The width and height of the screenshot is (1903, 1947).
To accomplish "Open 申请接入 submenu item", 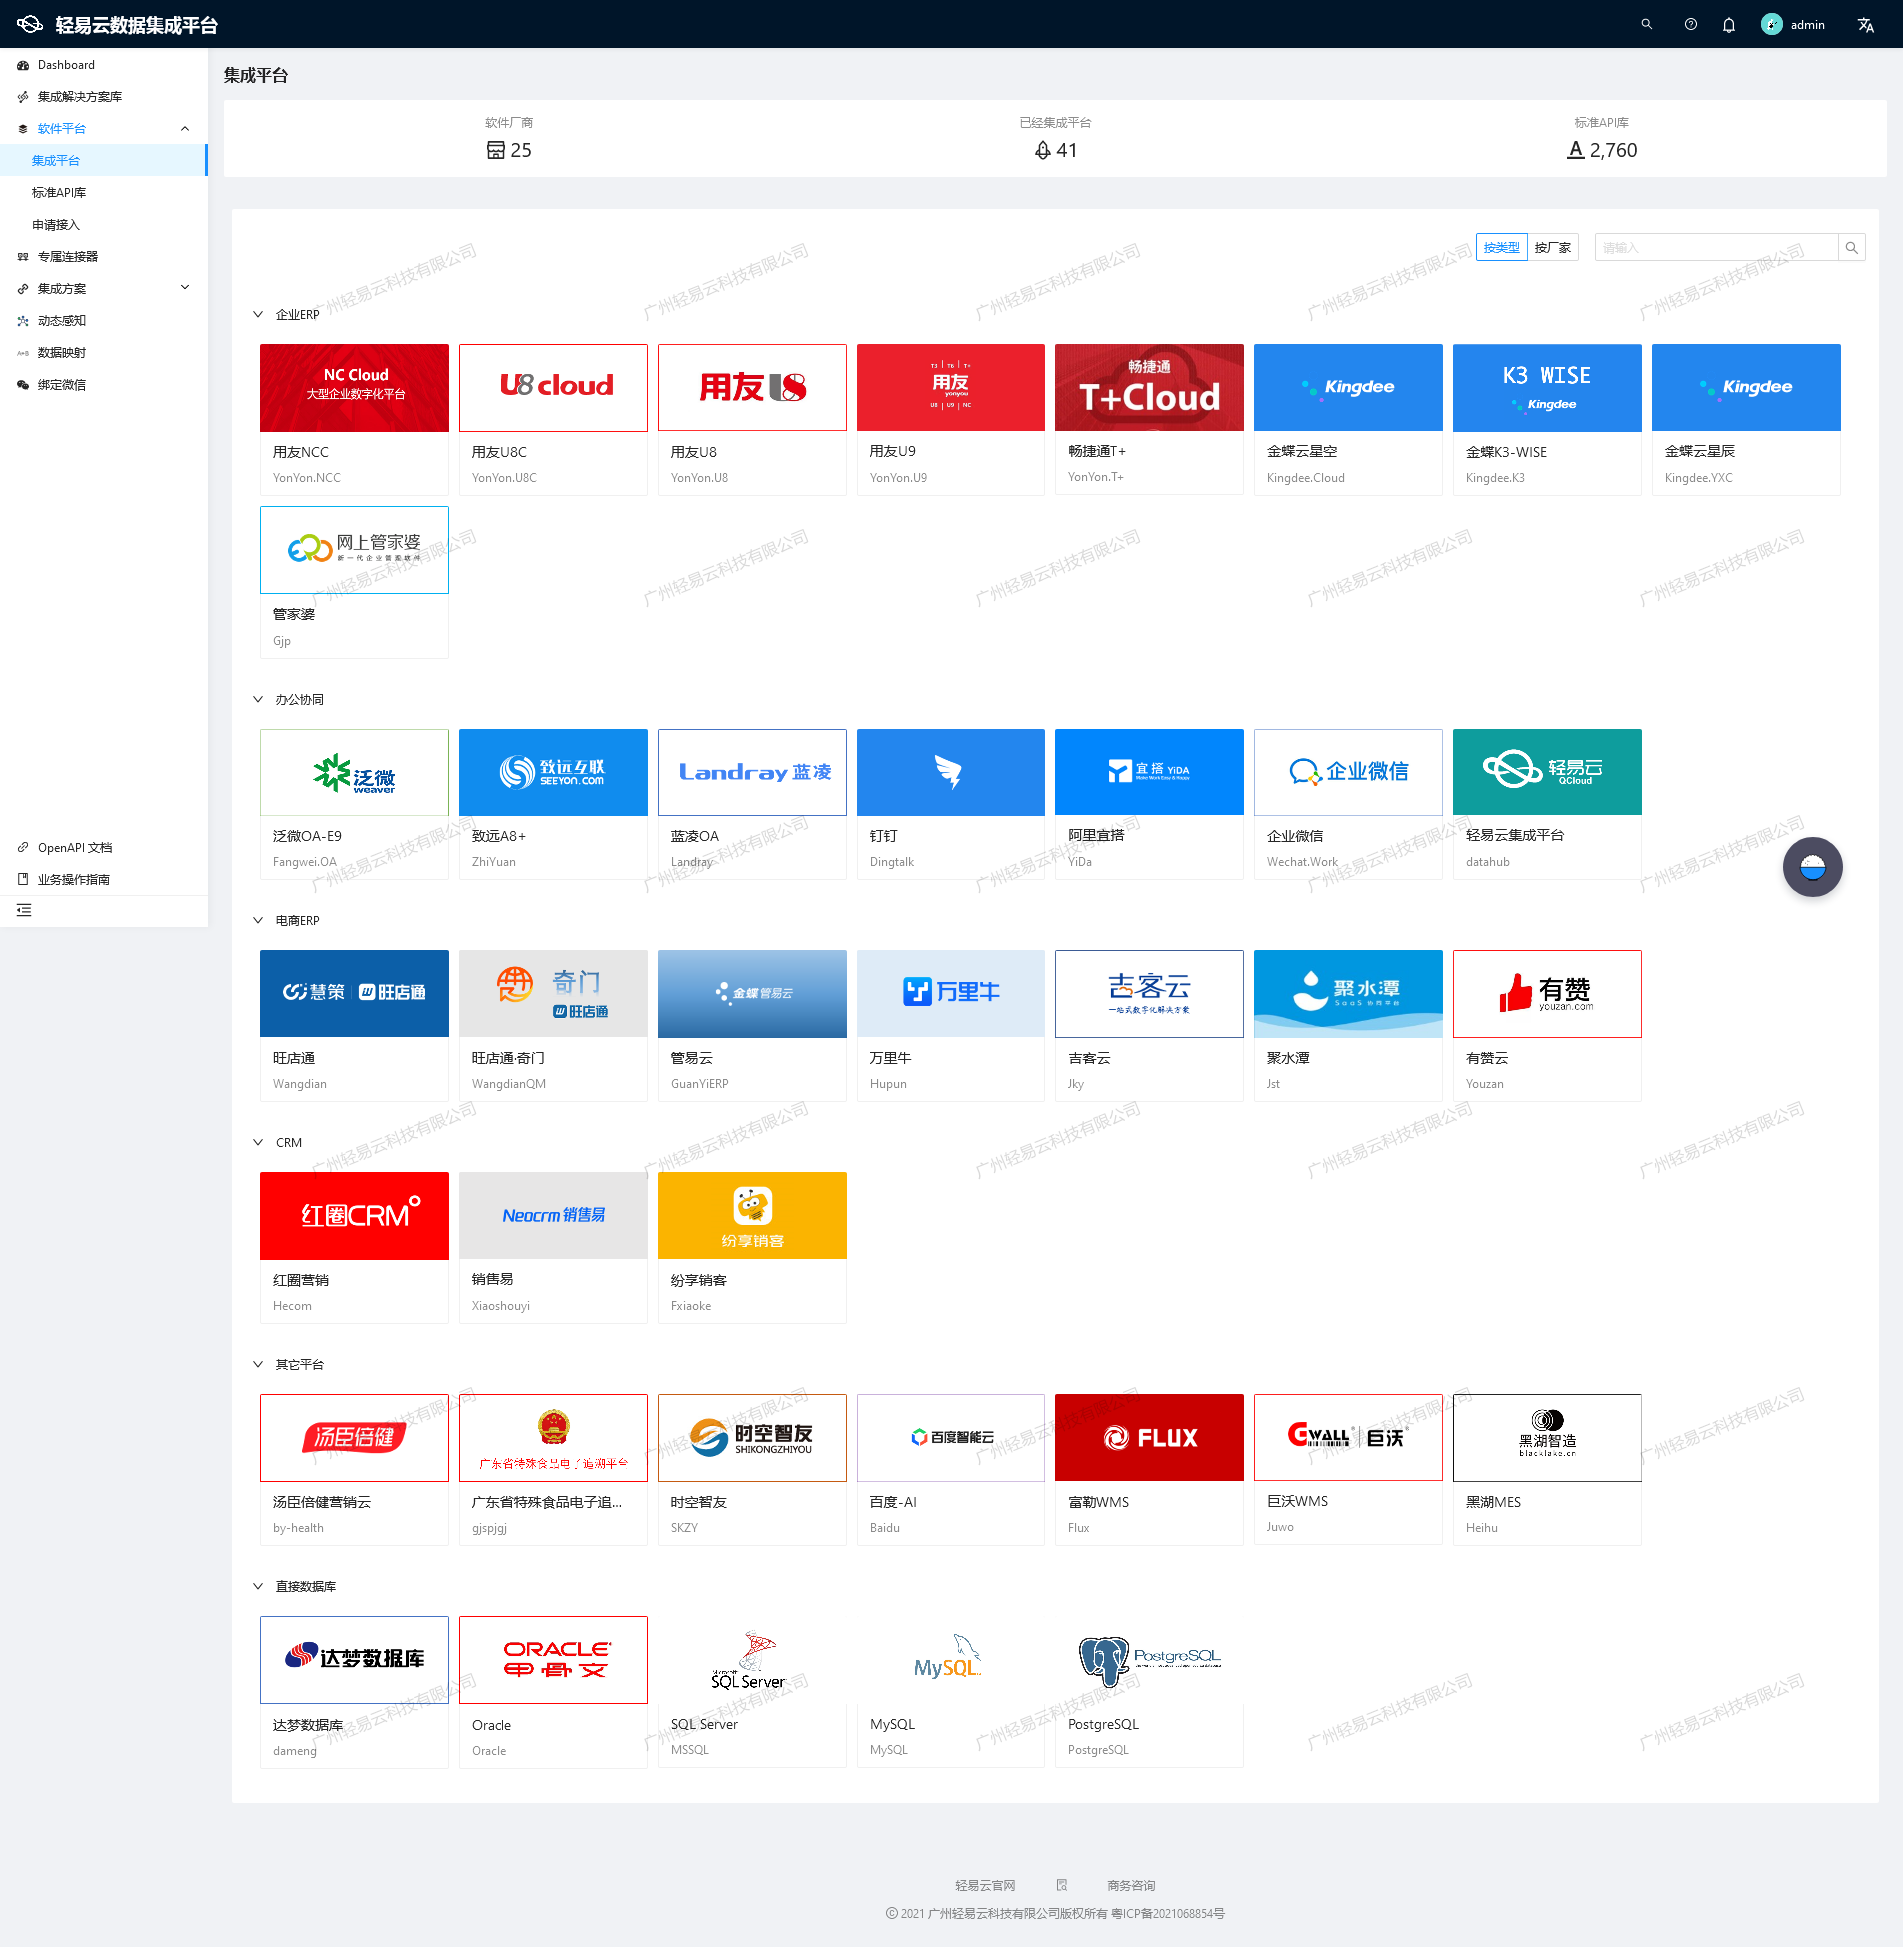I will [104, 224].
